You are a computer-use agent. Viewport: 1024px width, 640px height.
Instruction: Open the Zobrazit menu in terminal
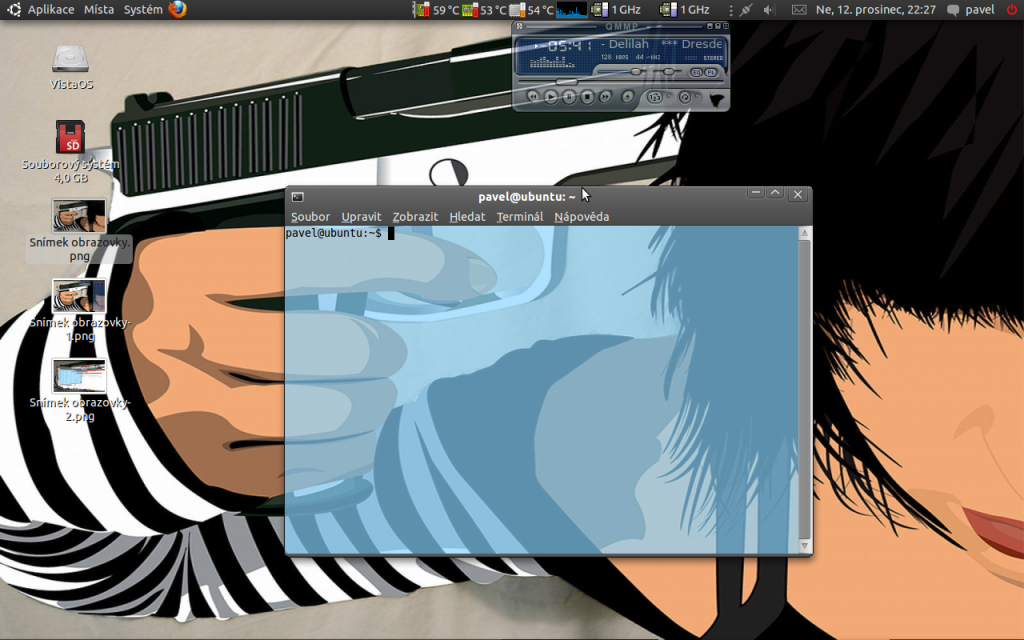[x=415, y=217]
